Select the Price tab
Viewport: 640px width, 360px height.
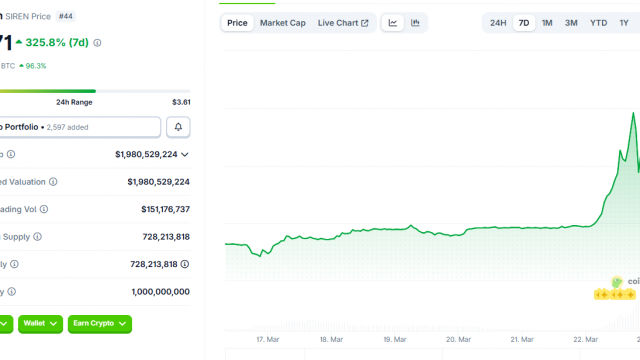[237, 23]
